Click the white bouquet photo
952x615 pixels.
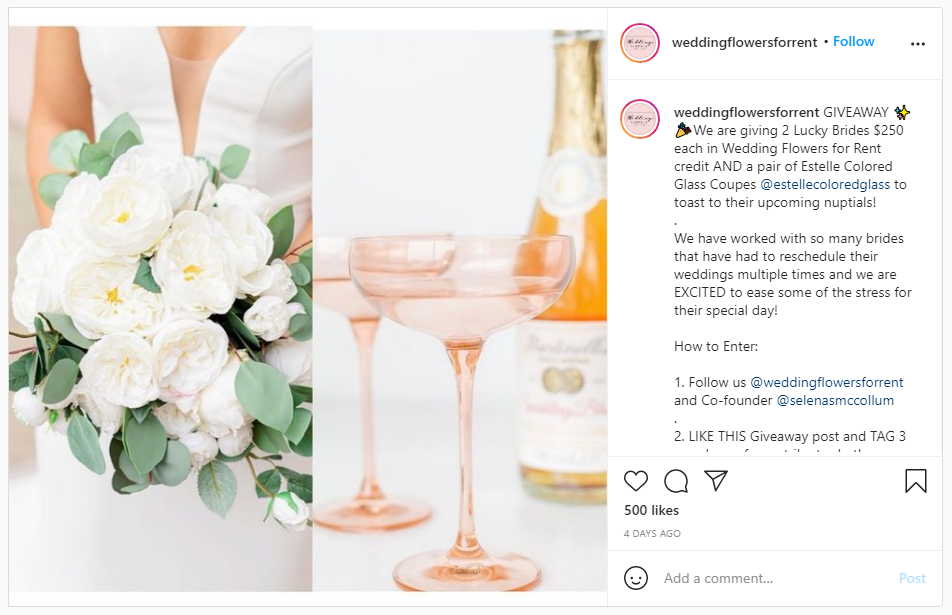tap(161, 309)
